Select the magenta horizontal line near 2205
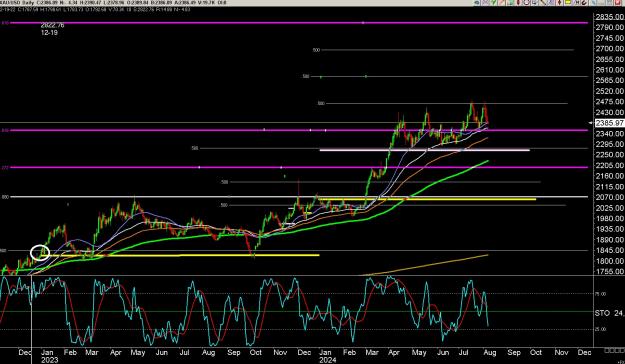The height and width of the screenshot is (364, 625). pos(299,167)
